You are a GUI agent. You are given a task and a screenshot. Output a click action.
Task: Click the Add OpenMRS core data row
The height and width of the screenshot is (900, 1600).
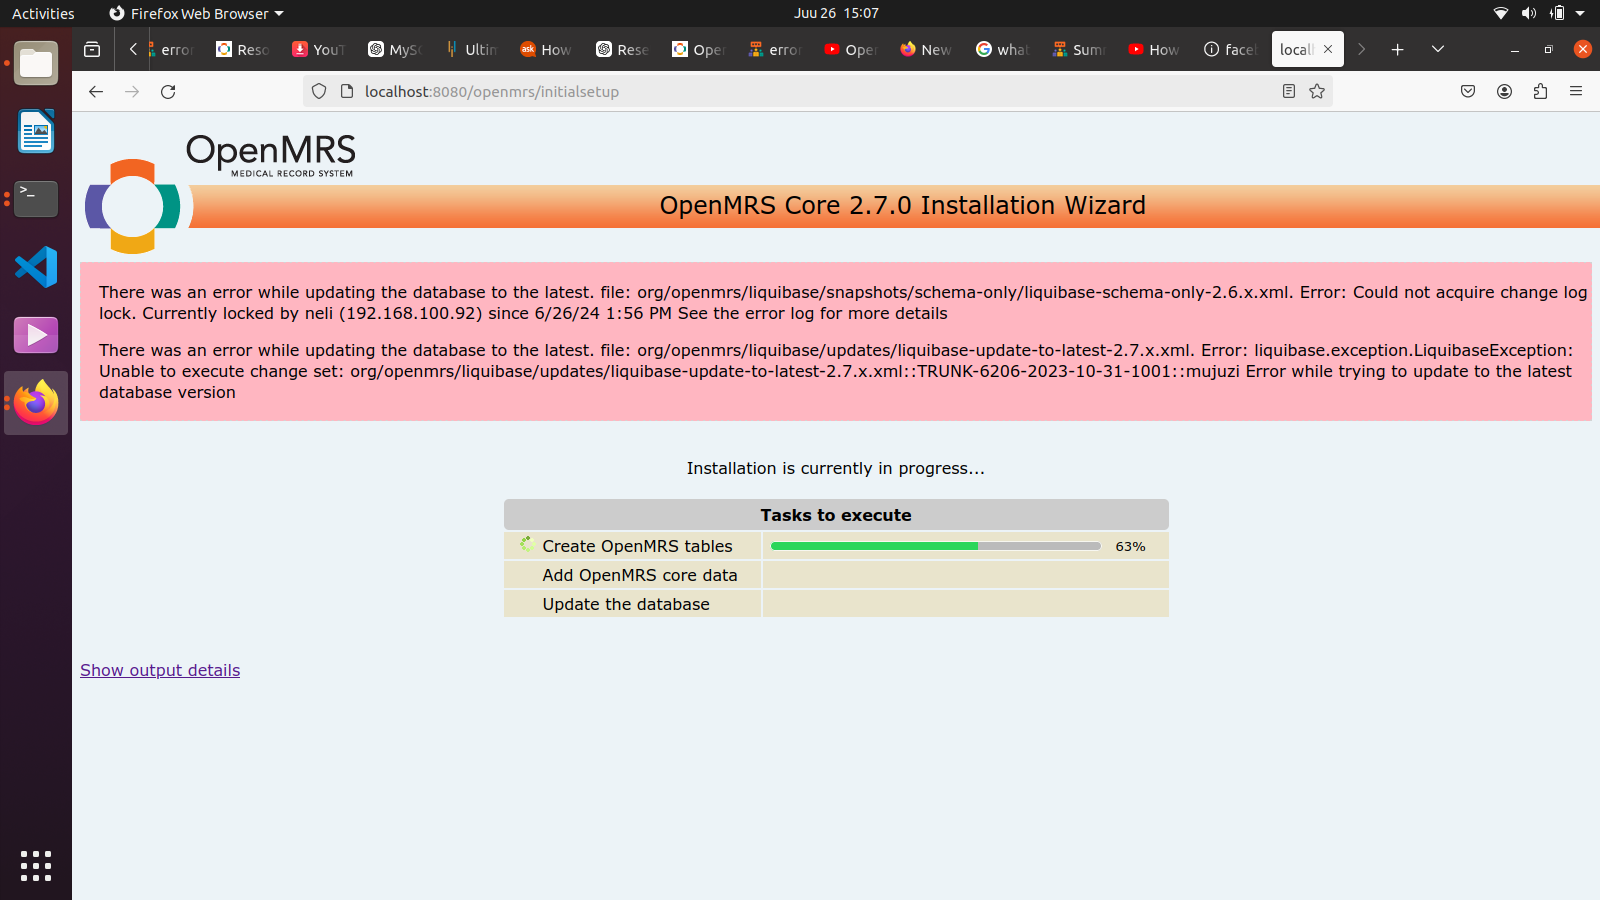click(836, 575)
